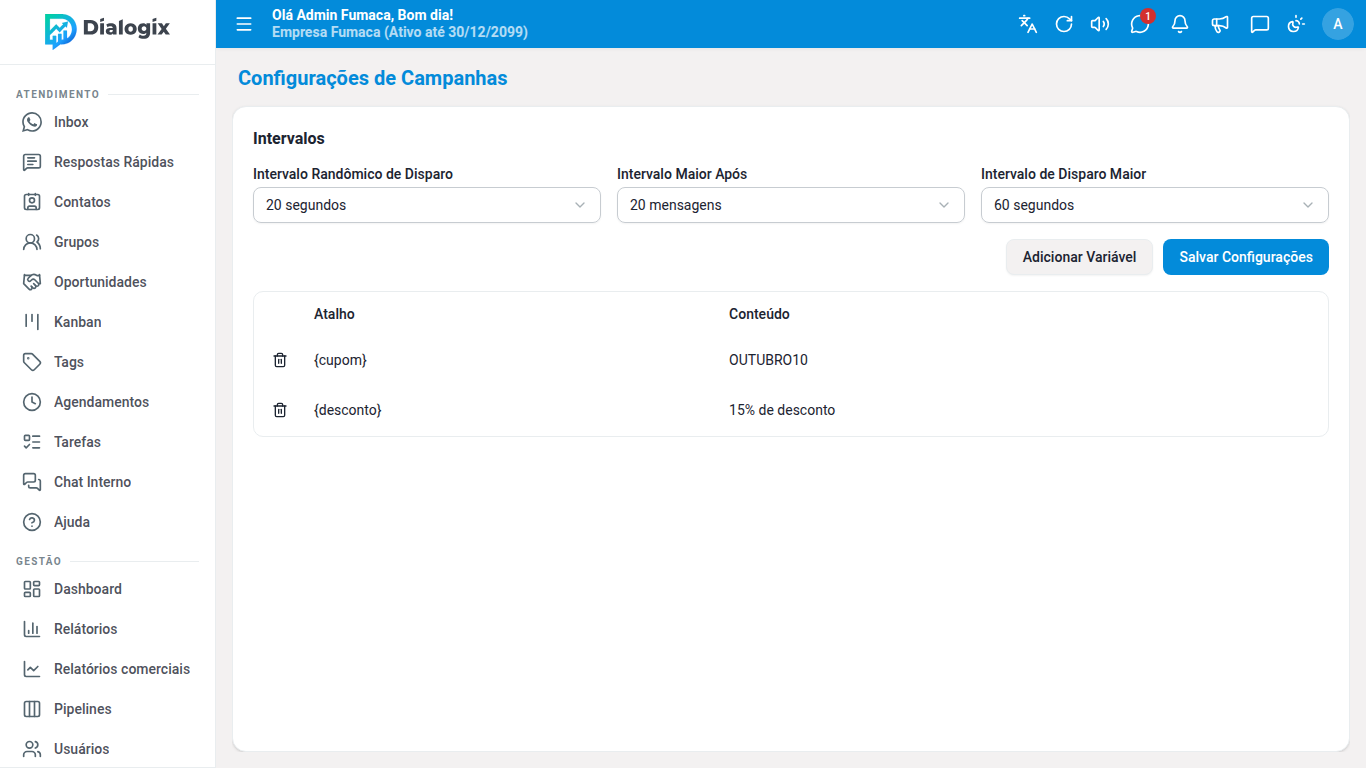
Task: Click the Tarefas checklist icon
Action: tap(32, 442)
